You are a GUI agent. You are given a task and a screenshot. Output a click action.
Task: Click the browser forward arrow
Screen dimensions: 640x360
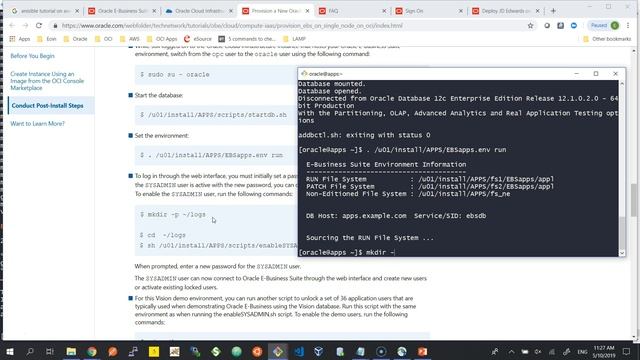point(25,25)
